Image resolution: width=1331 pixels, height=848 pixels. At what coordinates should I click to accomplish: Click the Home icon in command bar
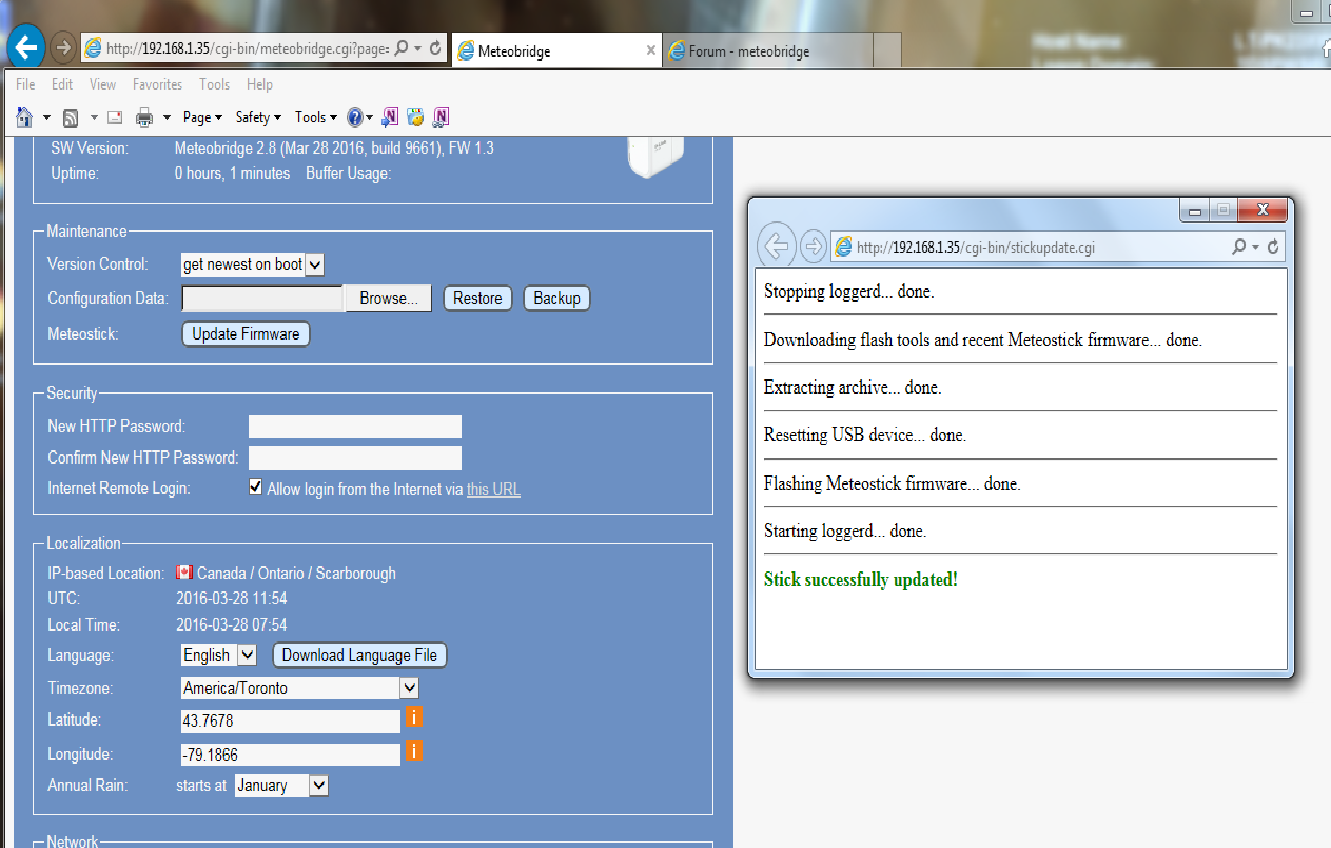tap(25, 118)
